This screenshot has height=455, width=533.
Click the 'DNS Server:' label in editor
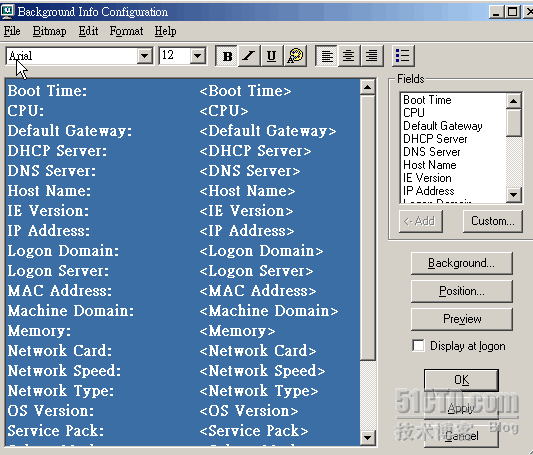click(x=52, y=171)
